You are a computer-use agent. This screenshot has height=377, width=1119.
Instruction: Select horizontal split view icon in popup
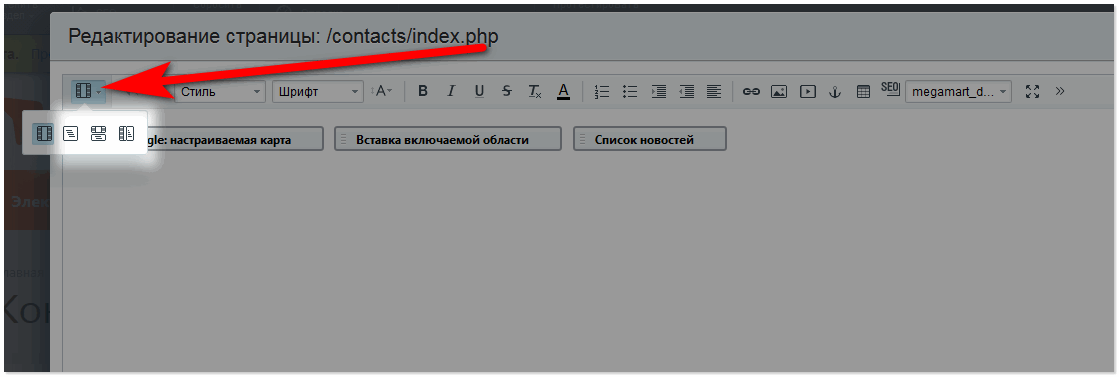tap(98, 134)
